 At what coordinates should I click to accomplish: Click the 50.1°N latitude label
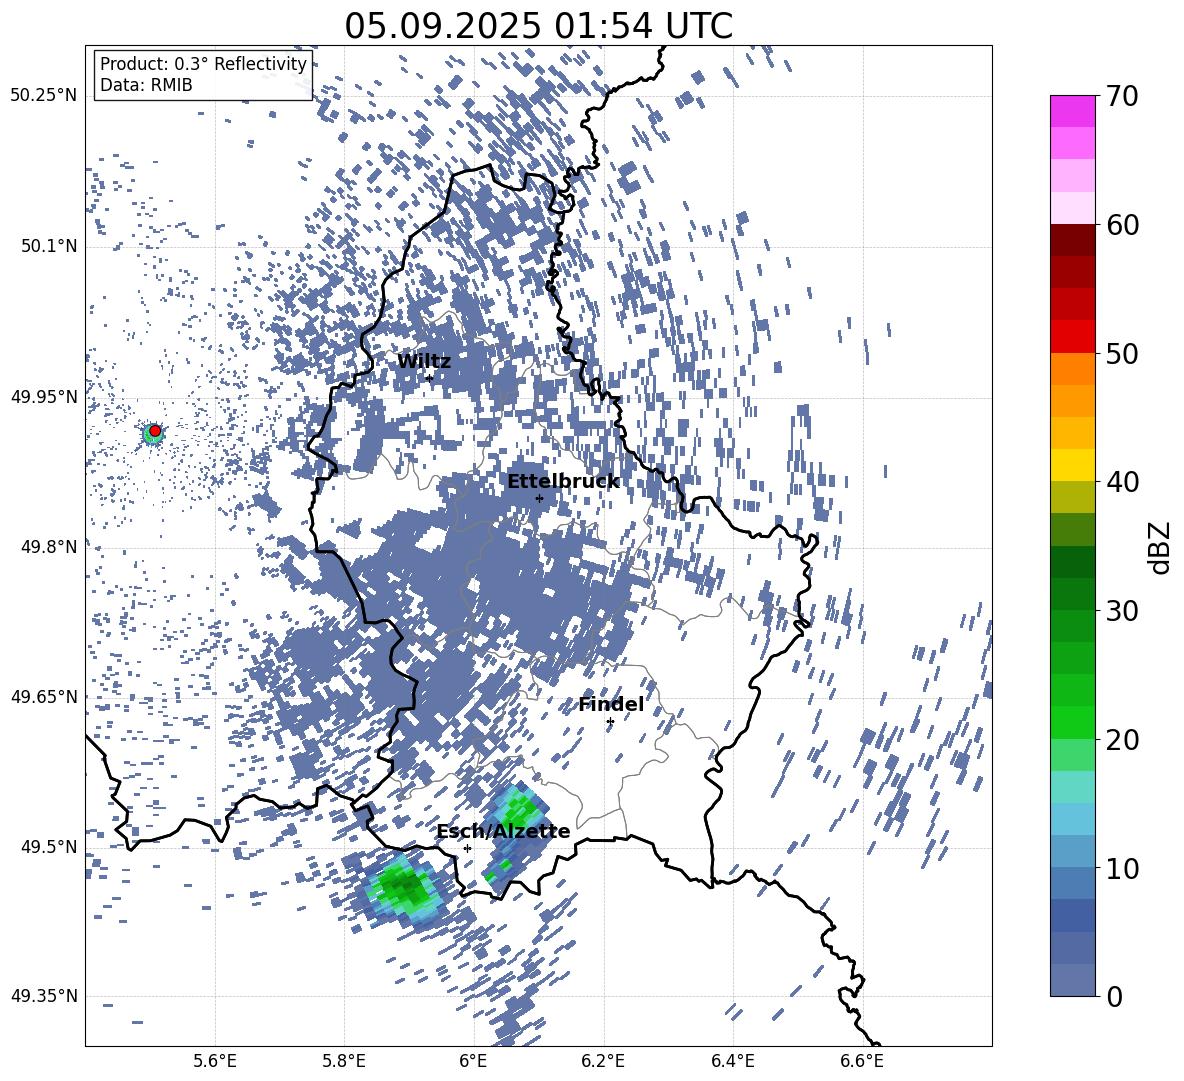pyautogui.click(x=49, y=246)
